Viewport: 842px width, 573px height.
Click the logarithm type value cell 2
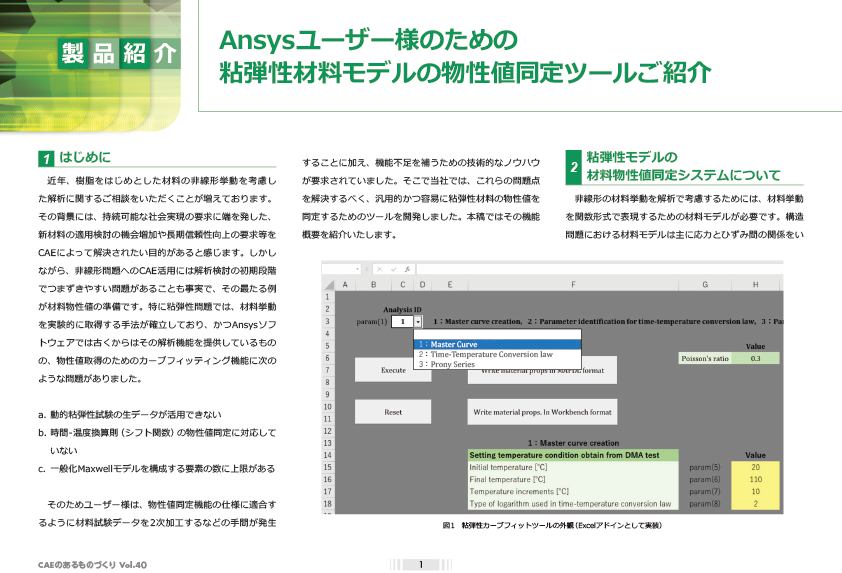(756, 504)
